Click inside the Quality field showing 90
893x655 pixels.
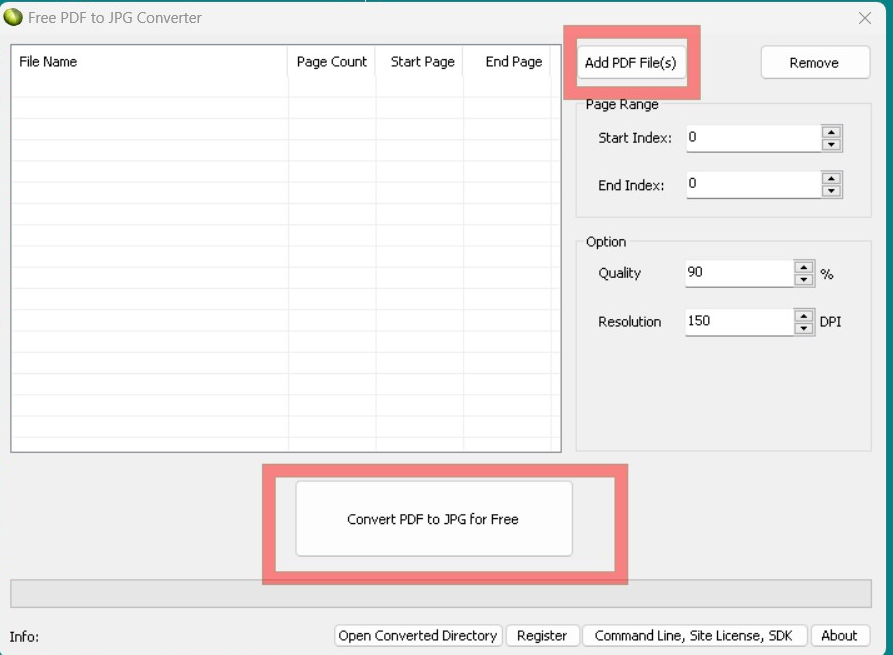[x=739, y=273]
